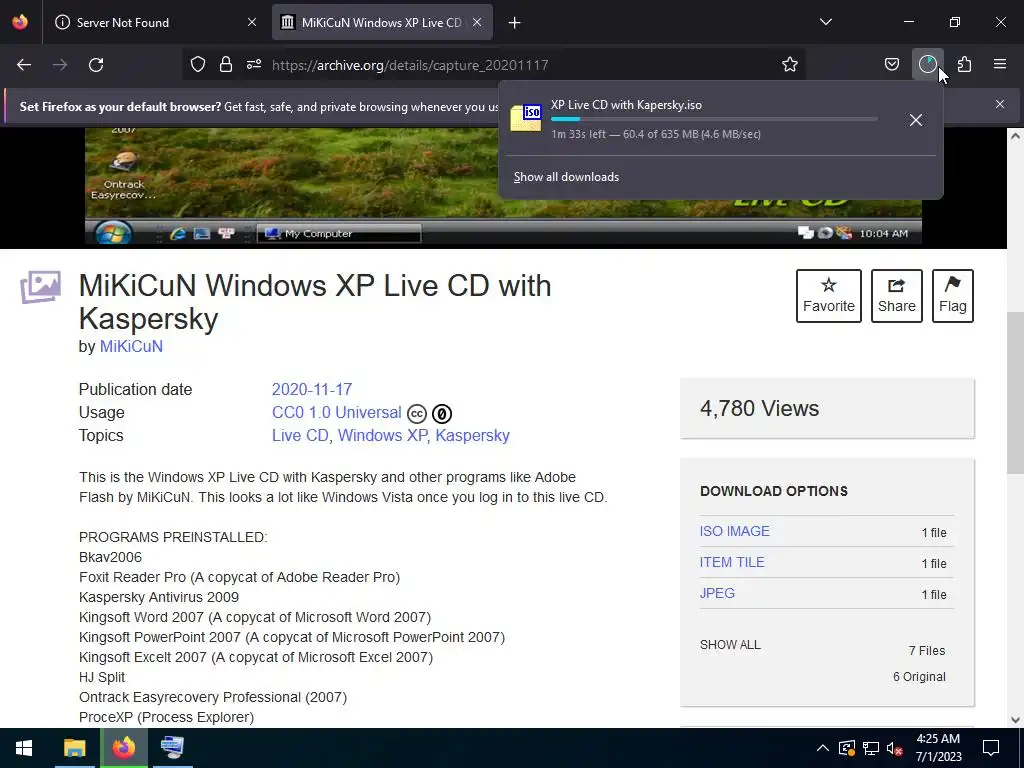Open the computer app in taskbar
The height and width of the screenshot is (768, 1024).
coord(172,748)
